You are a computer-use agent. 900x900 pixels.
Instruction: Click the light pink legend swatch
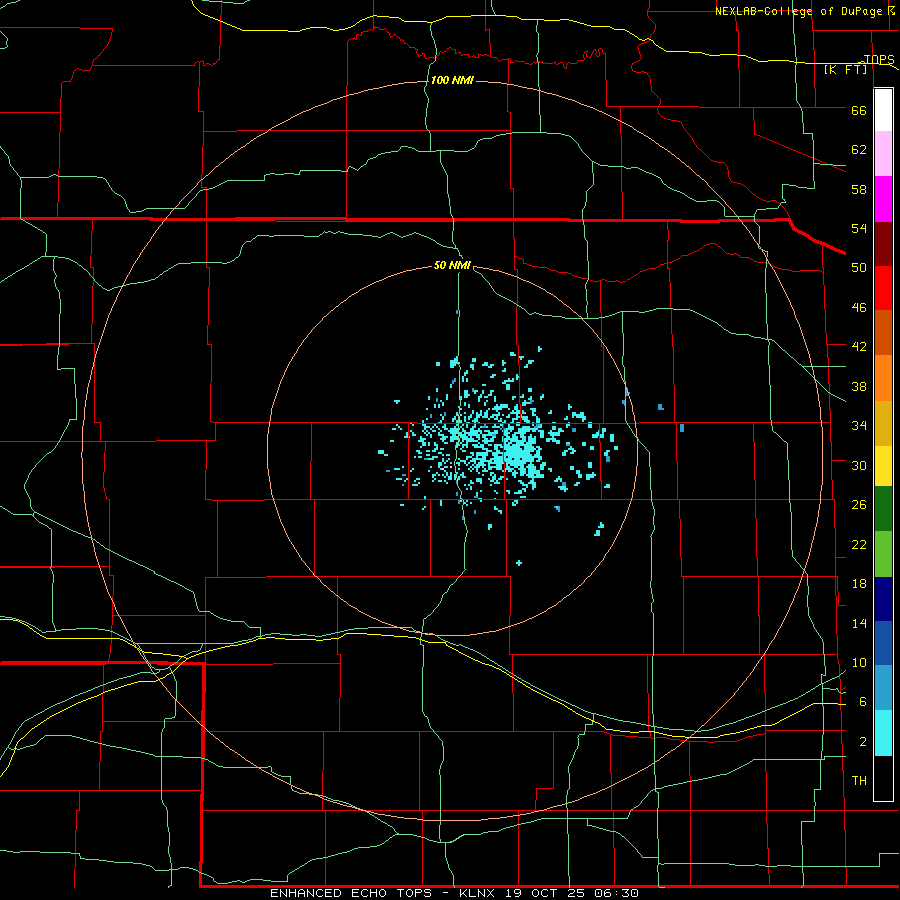pyautogui.click(x=883, y=154)
